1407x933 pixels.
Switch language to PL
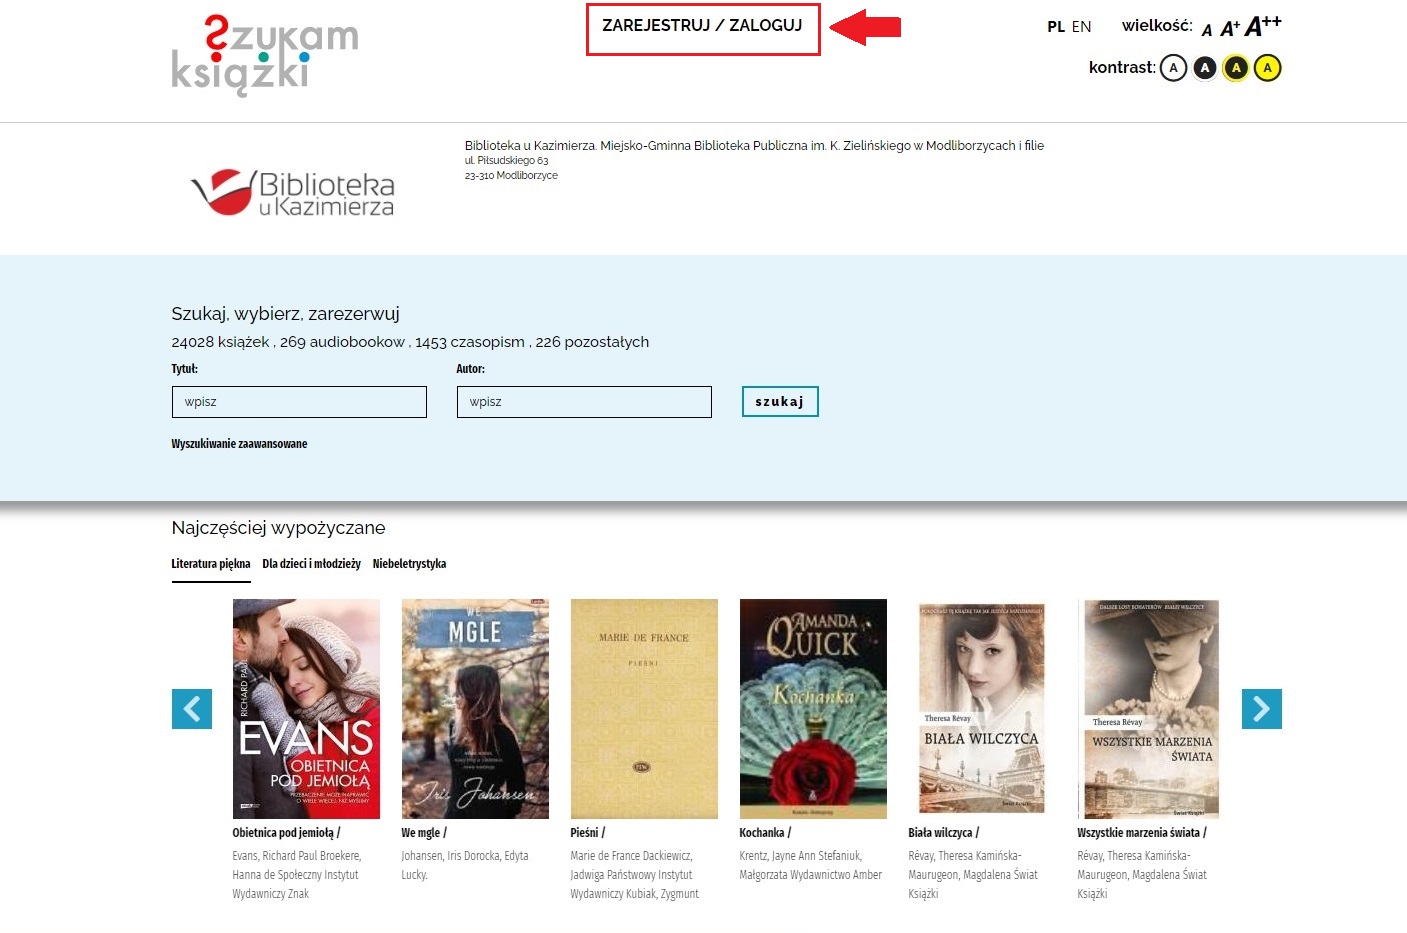click(1056, 27)
